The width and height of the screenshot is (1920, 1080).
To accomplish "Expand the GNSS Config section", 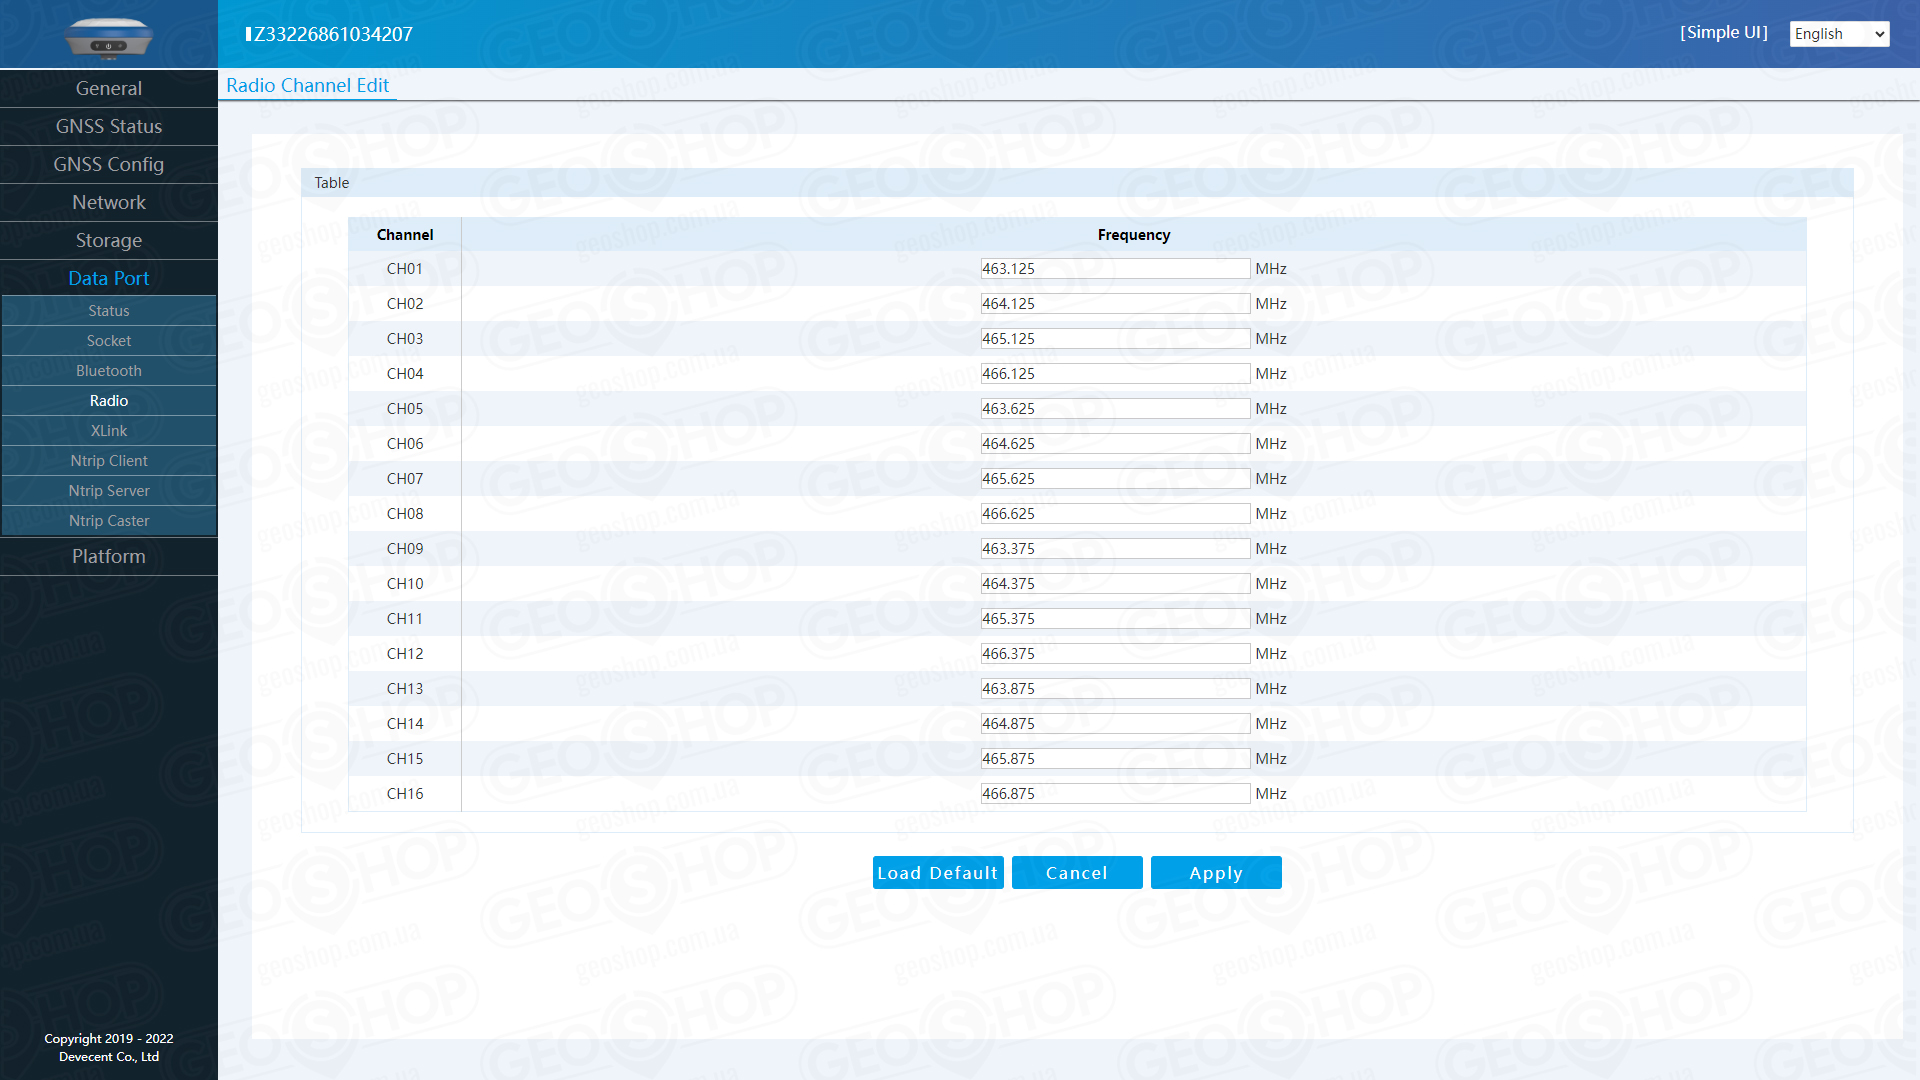I will pos(108,165).
